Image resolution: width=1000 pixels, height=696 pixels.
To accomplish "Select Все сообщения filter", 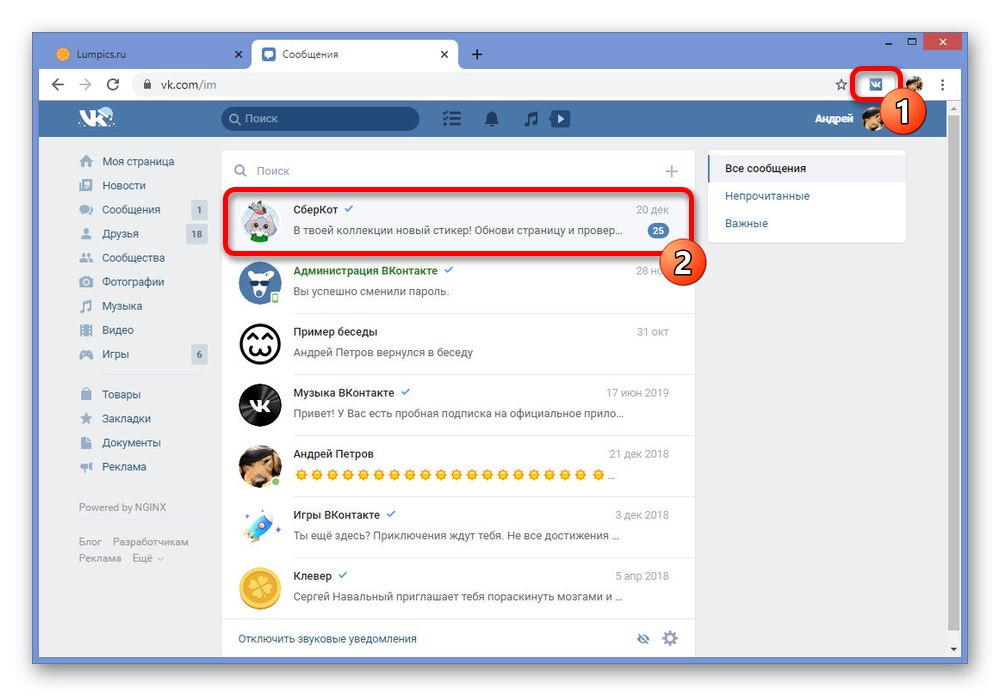I will 807,168.
